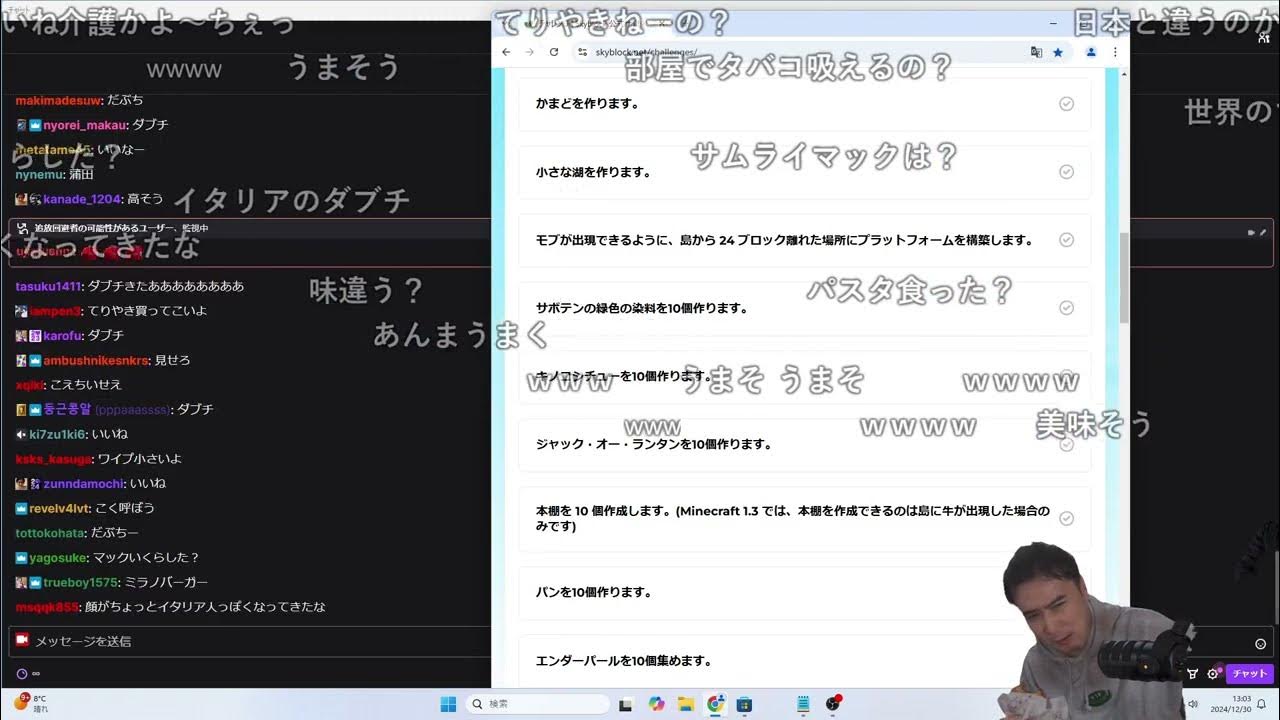Switch to Chrome in the taskbar
The image size is (1280, 720).
tap(715, 704)
